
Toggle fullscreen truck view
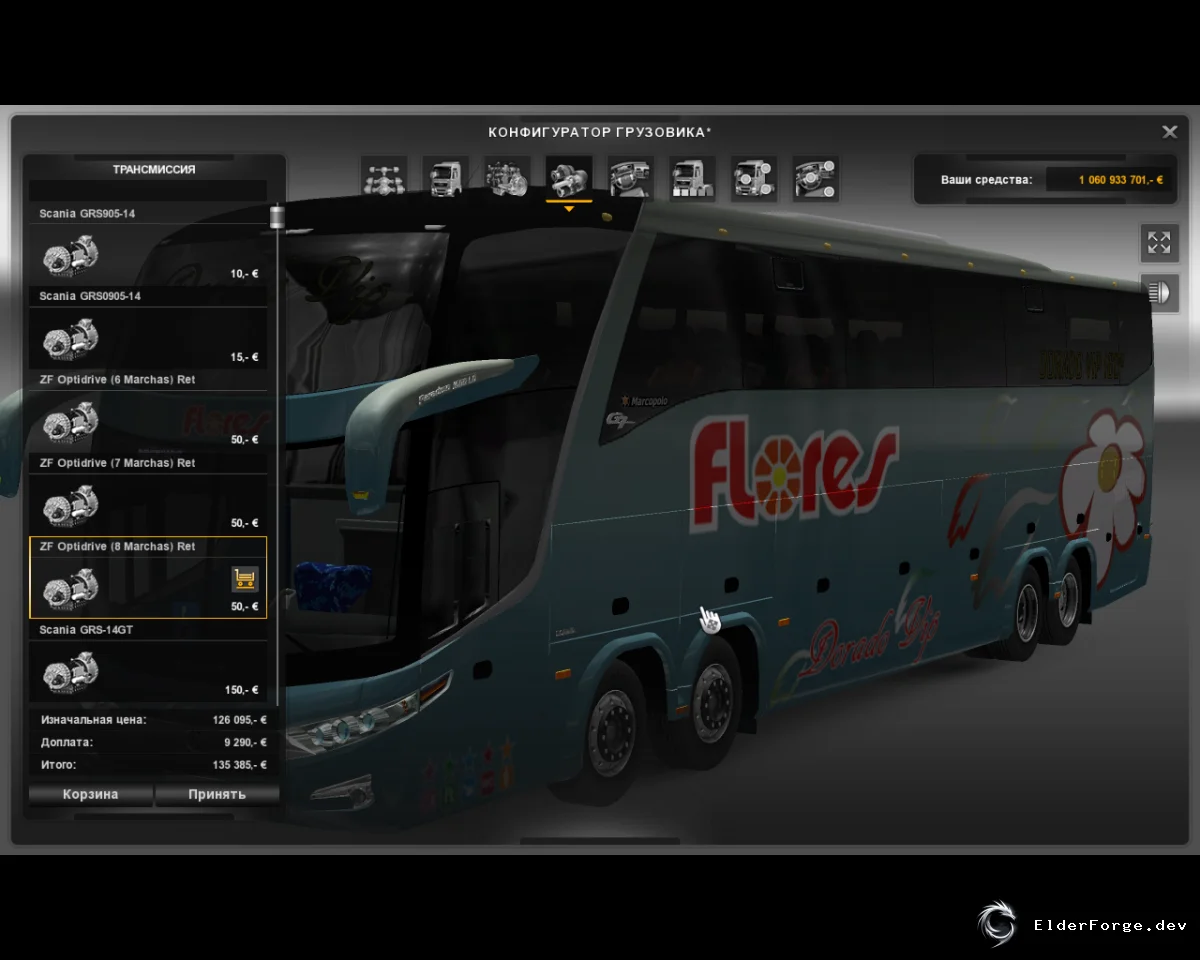click(x=1159, y=242)
